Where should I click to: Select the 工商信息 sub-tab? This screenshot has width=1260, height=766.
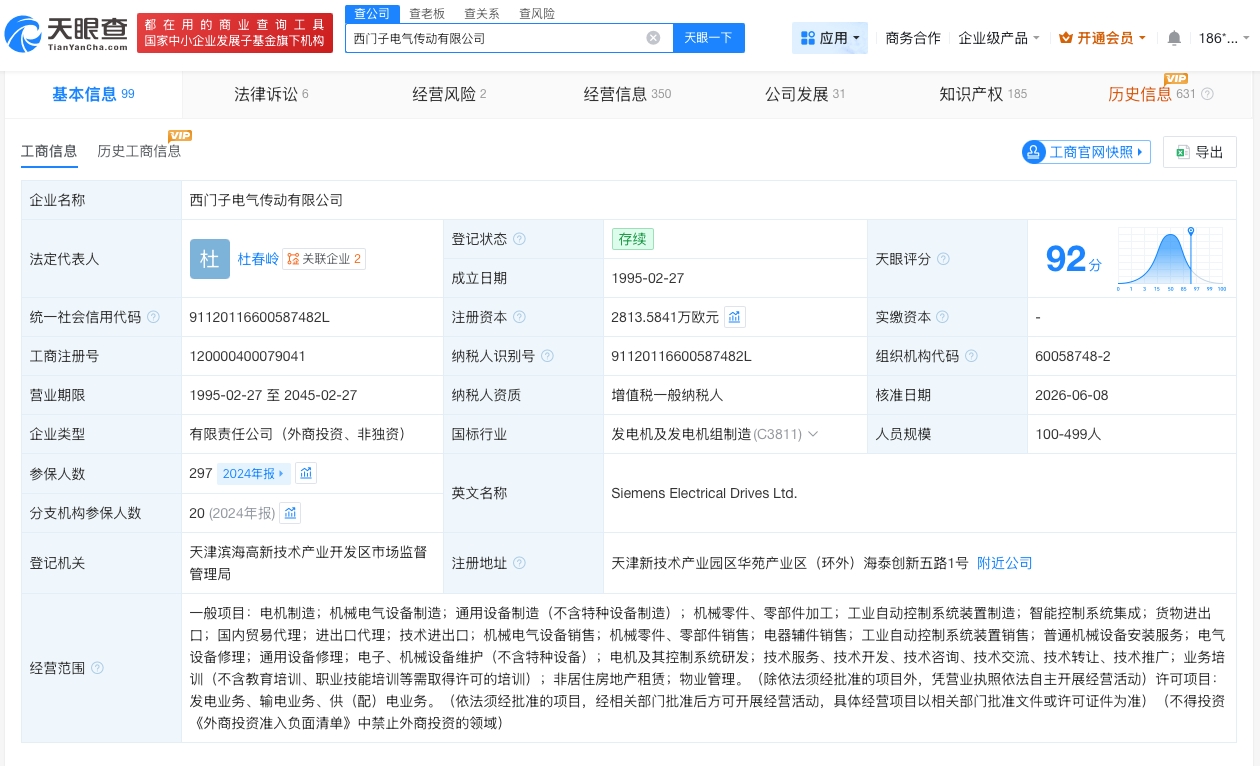point(49,151)
